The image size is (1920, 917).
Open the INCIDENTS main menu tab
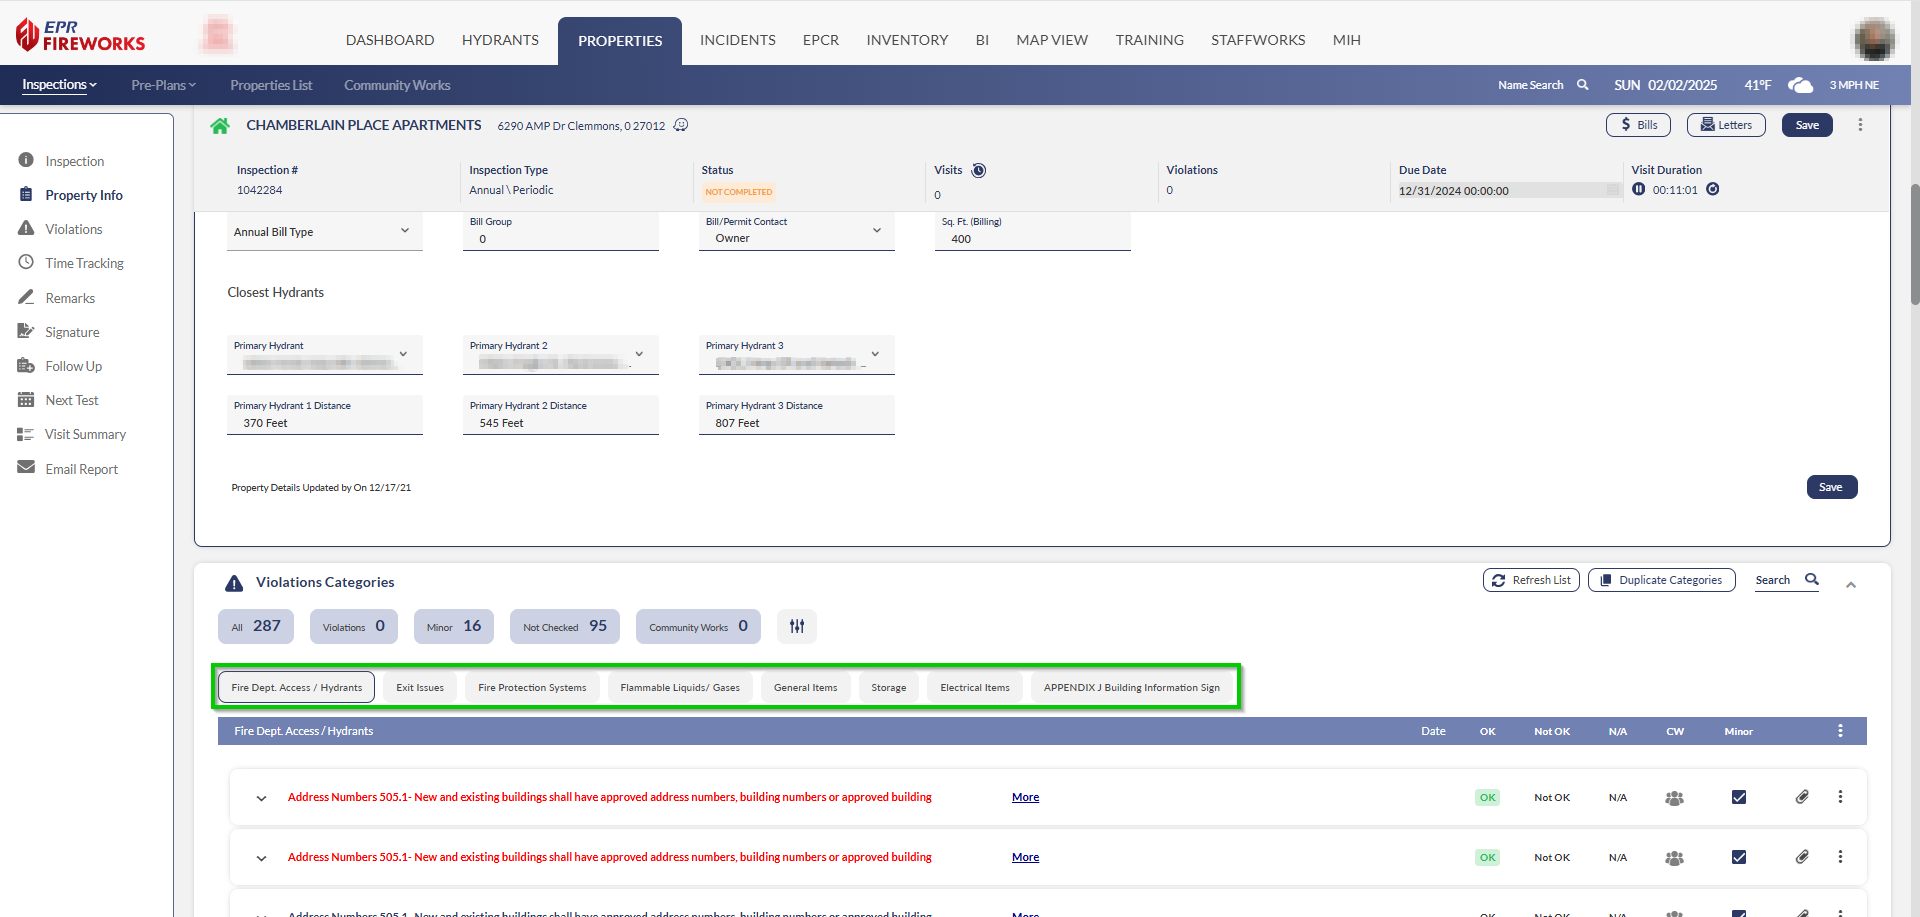click(737, 40)
